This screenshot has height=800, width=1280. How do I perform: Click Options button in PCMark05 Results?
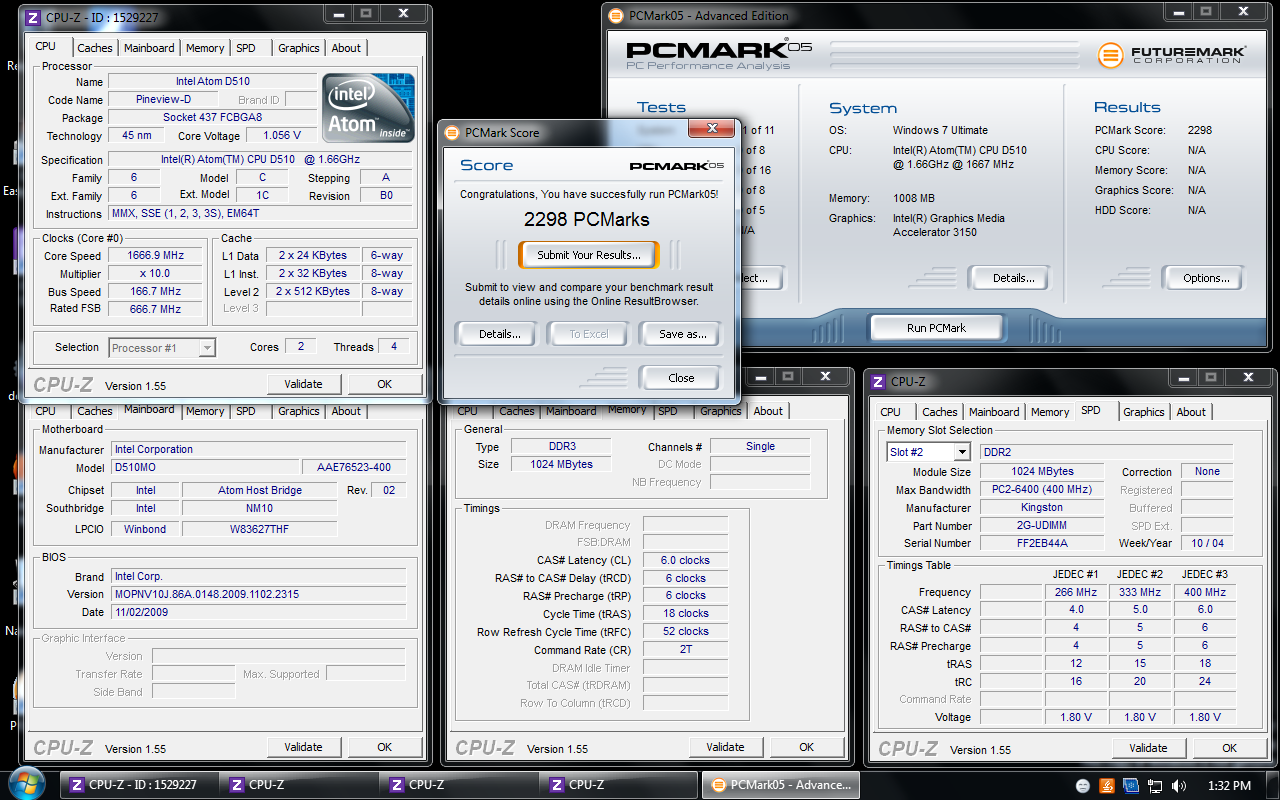click(x=1203, y=278)
